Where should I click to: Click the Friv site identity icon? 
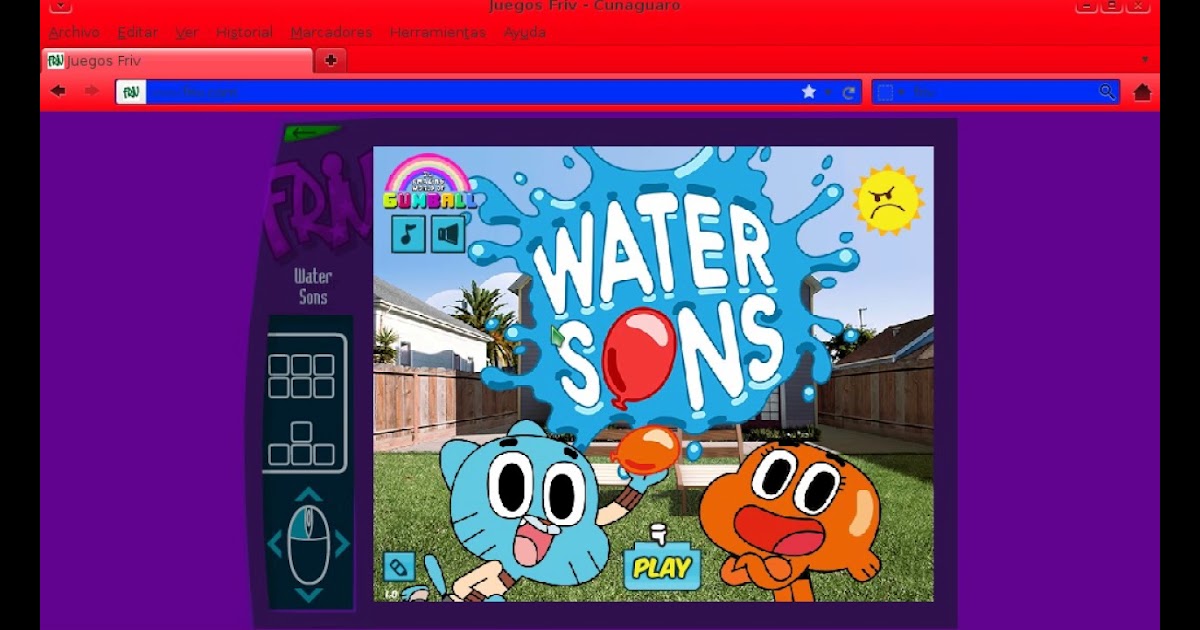click(131, 92)
